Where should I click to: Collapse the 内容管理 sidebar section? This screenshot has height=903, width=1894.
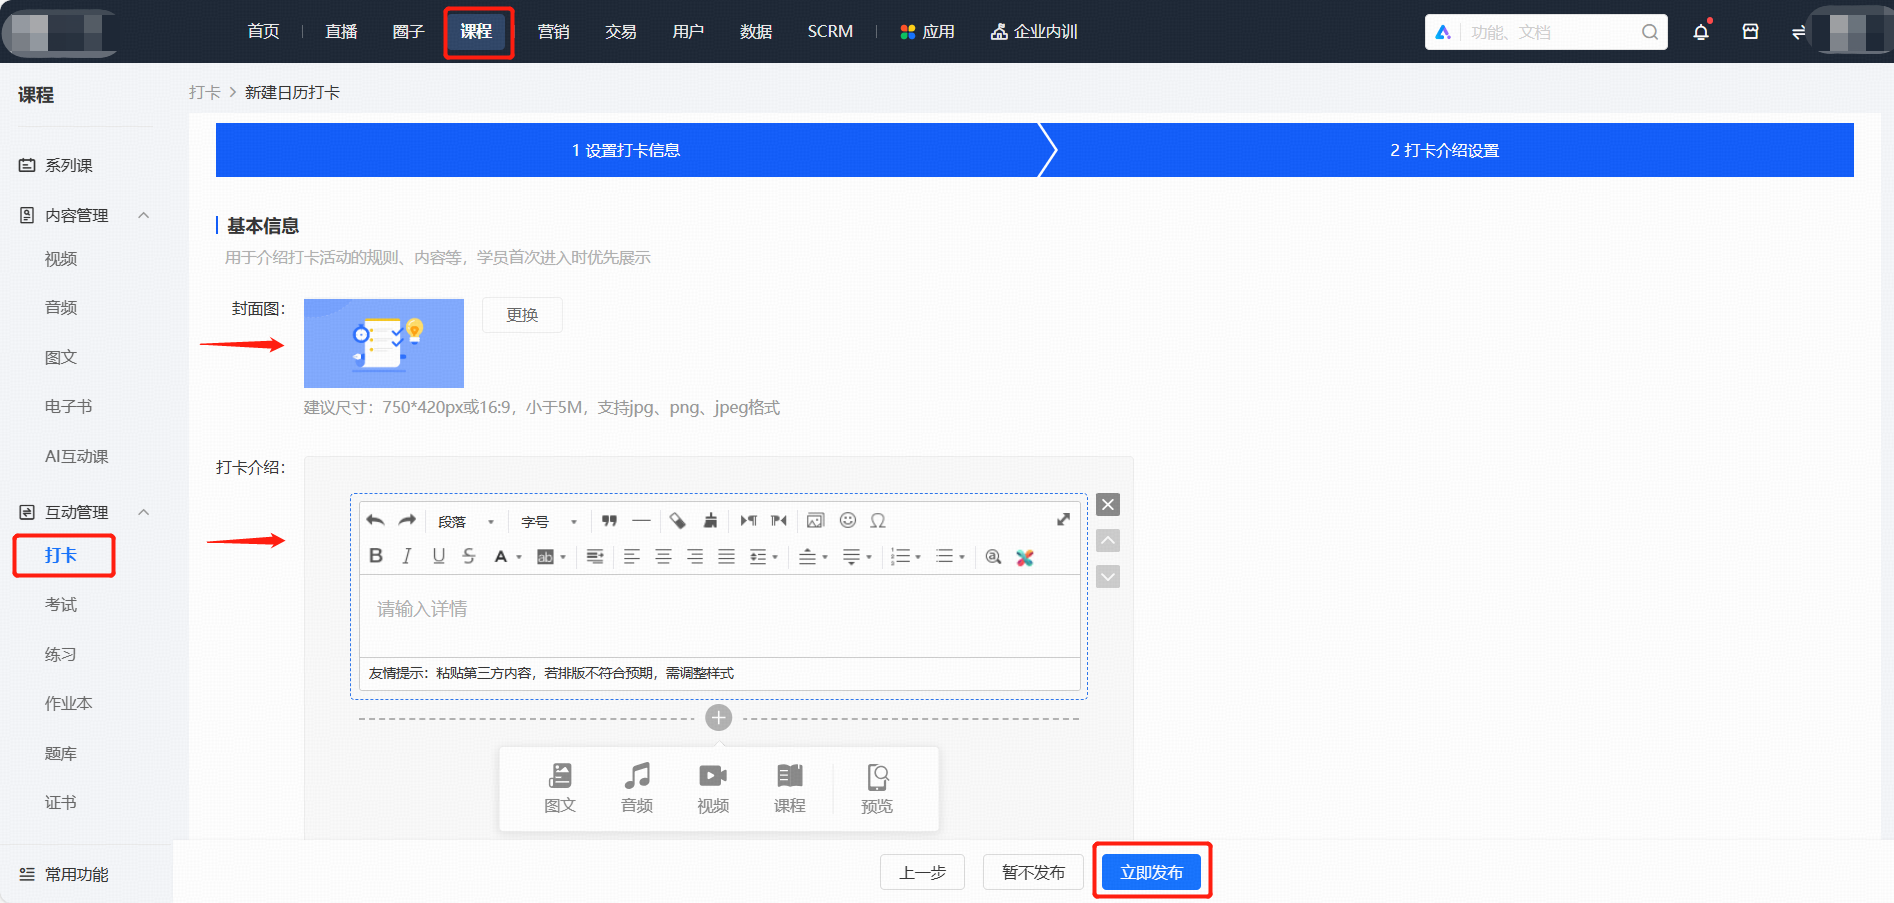point(143,215)
